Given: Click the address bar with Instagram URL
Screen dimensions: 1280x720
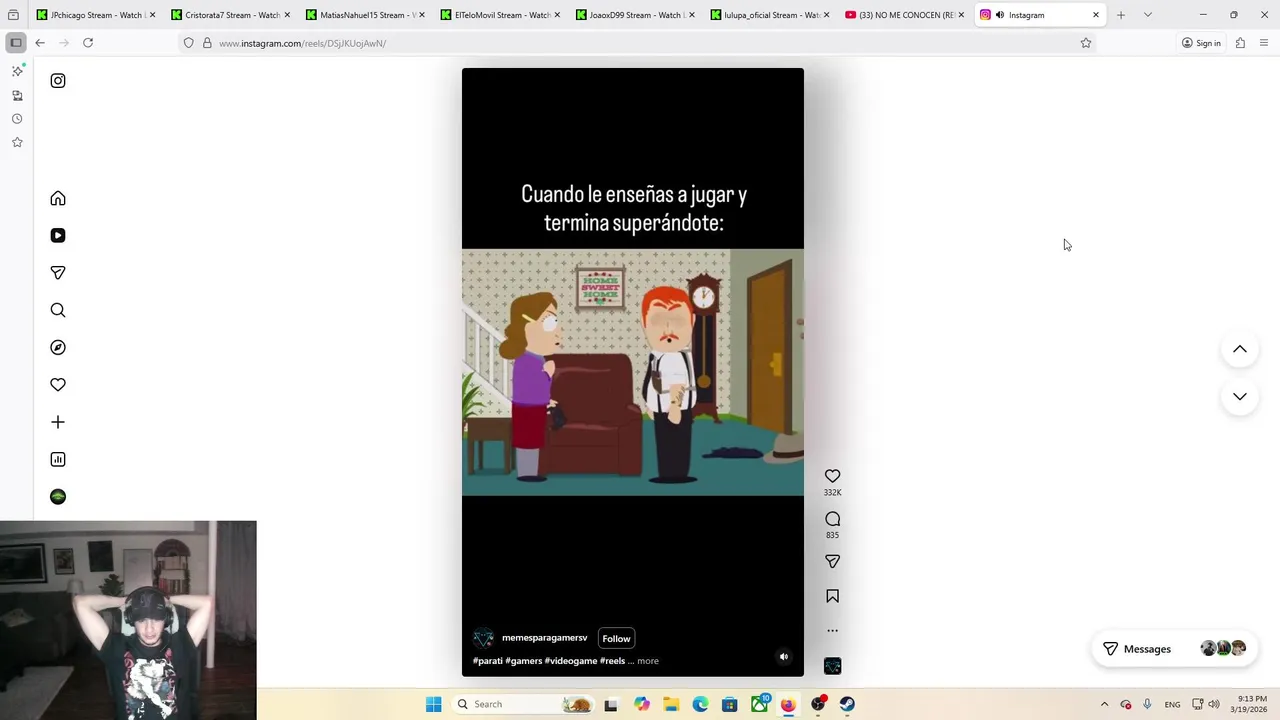Looking at the screenshot, I should [x=640, y=43].
